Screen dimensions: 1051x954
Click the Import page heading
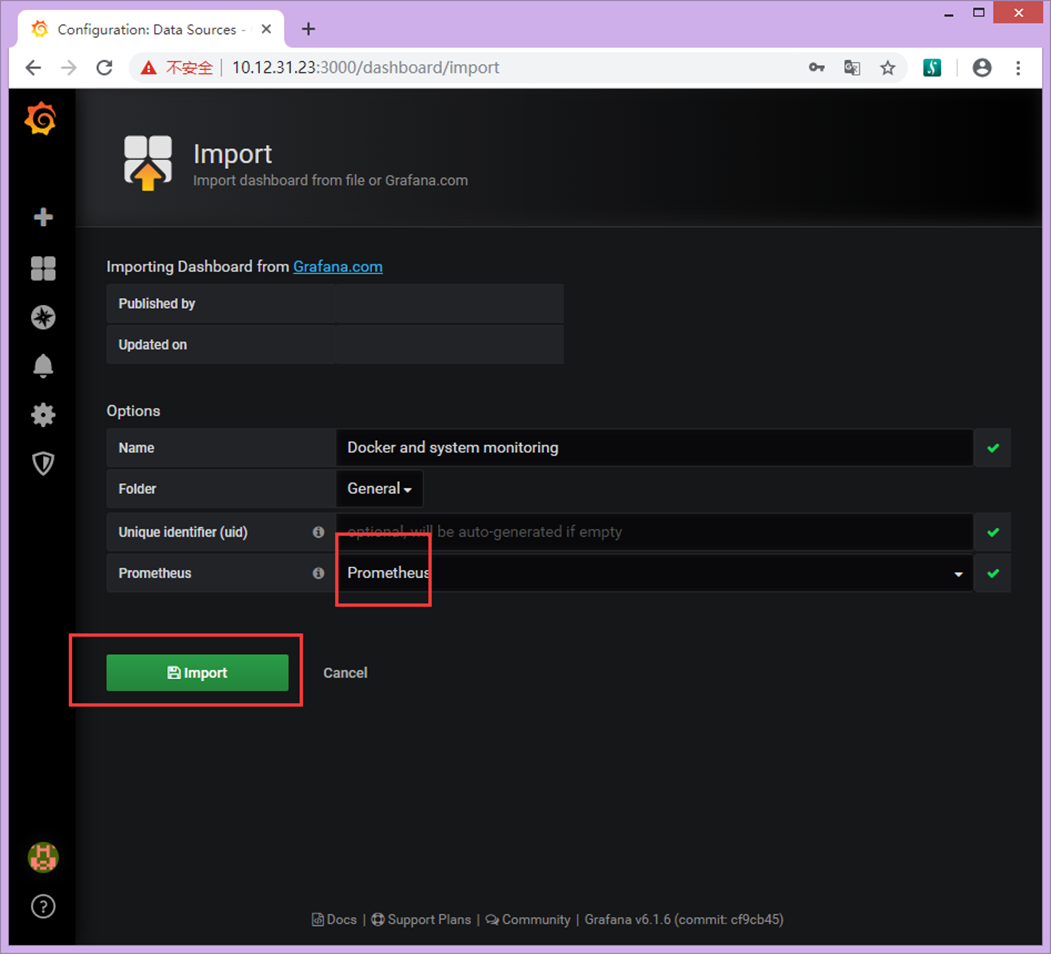[233, 154]
